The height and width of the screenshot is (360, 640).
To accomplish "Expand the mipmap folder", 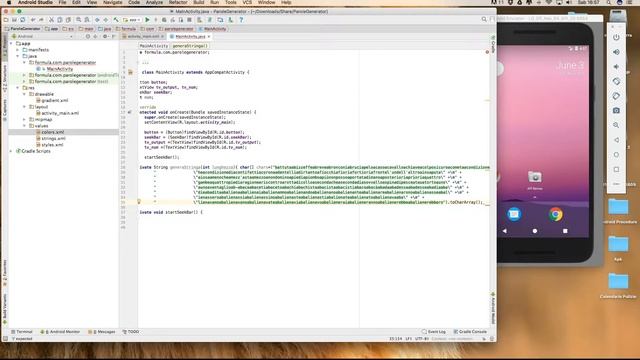I will pyautogui.click(x=24, y=120).
